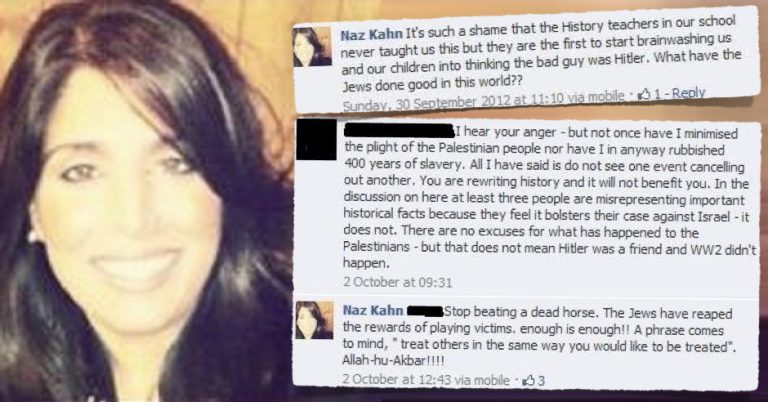Click the thumbs-up icon showing 1 like
Image resolution: width=768 pixels, height=402 pixels.
tap(645, 95)
